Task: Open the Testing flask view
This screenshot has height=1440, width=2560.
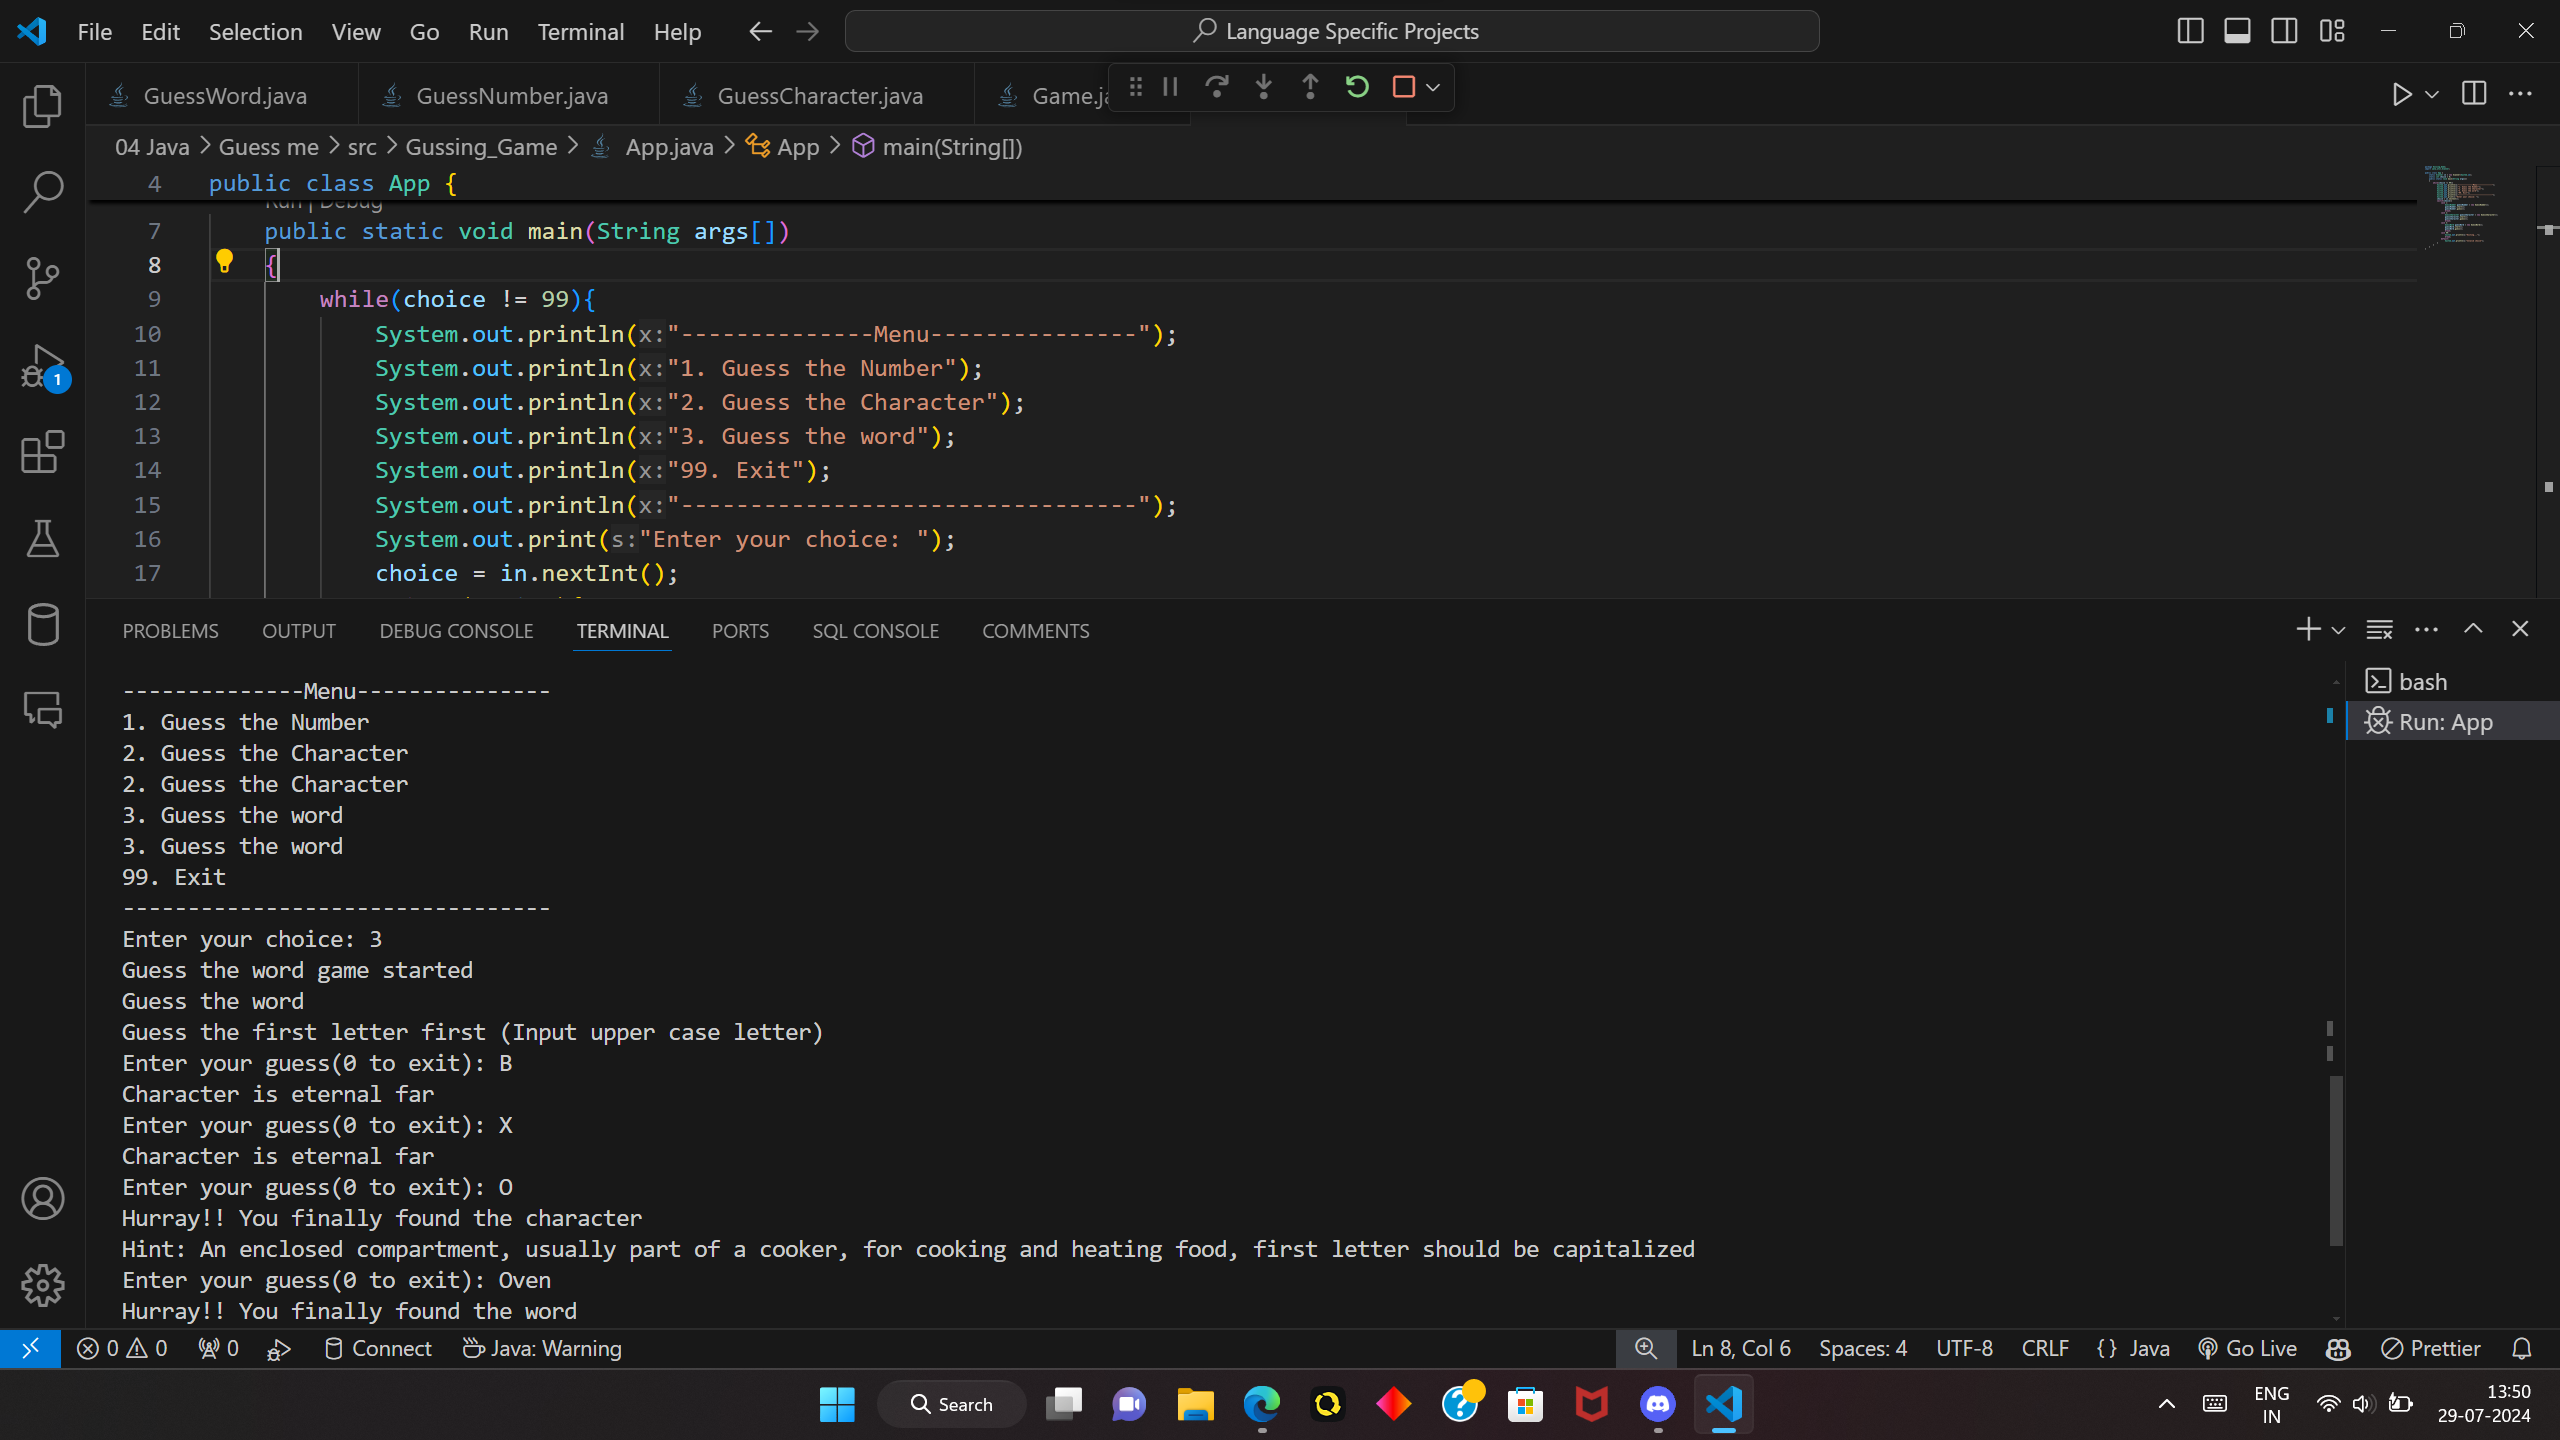Action: [x=42, y=538]
